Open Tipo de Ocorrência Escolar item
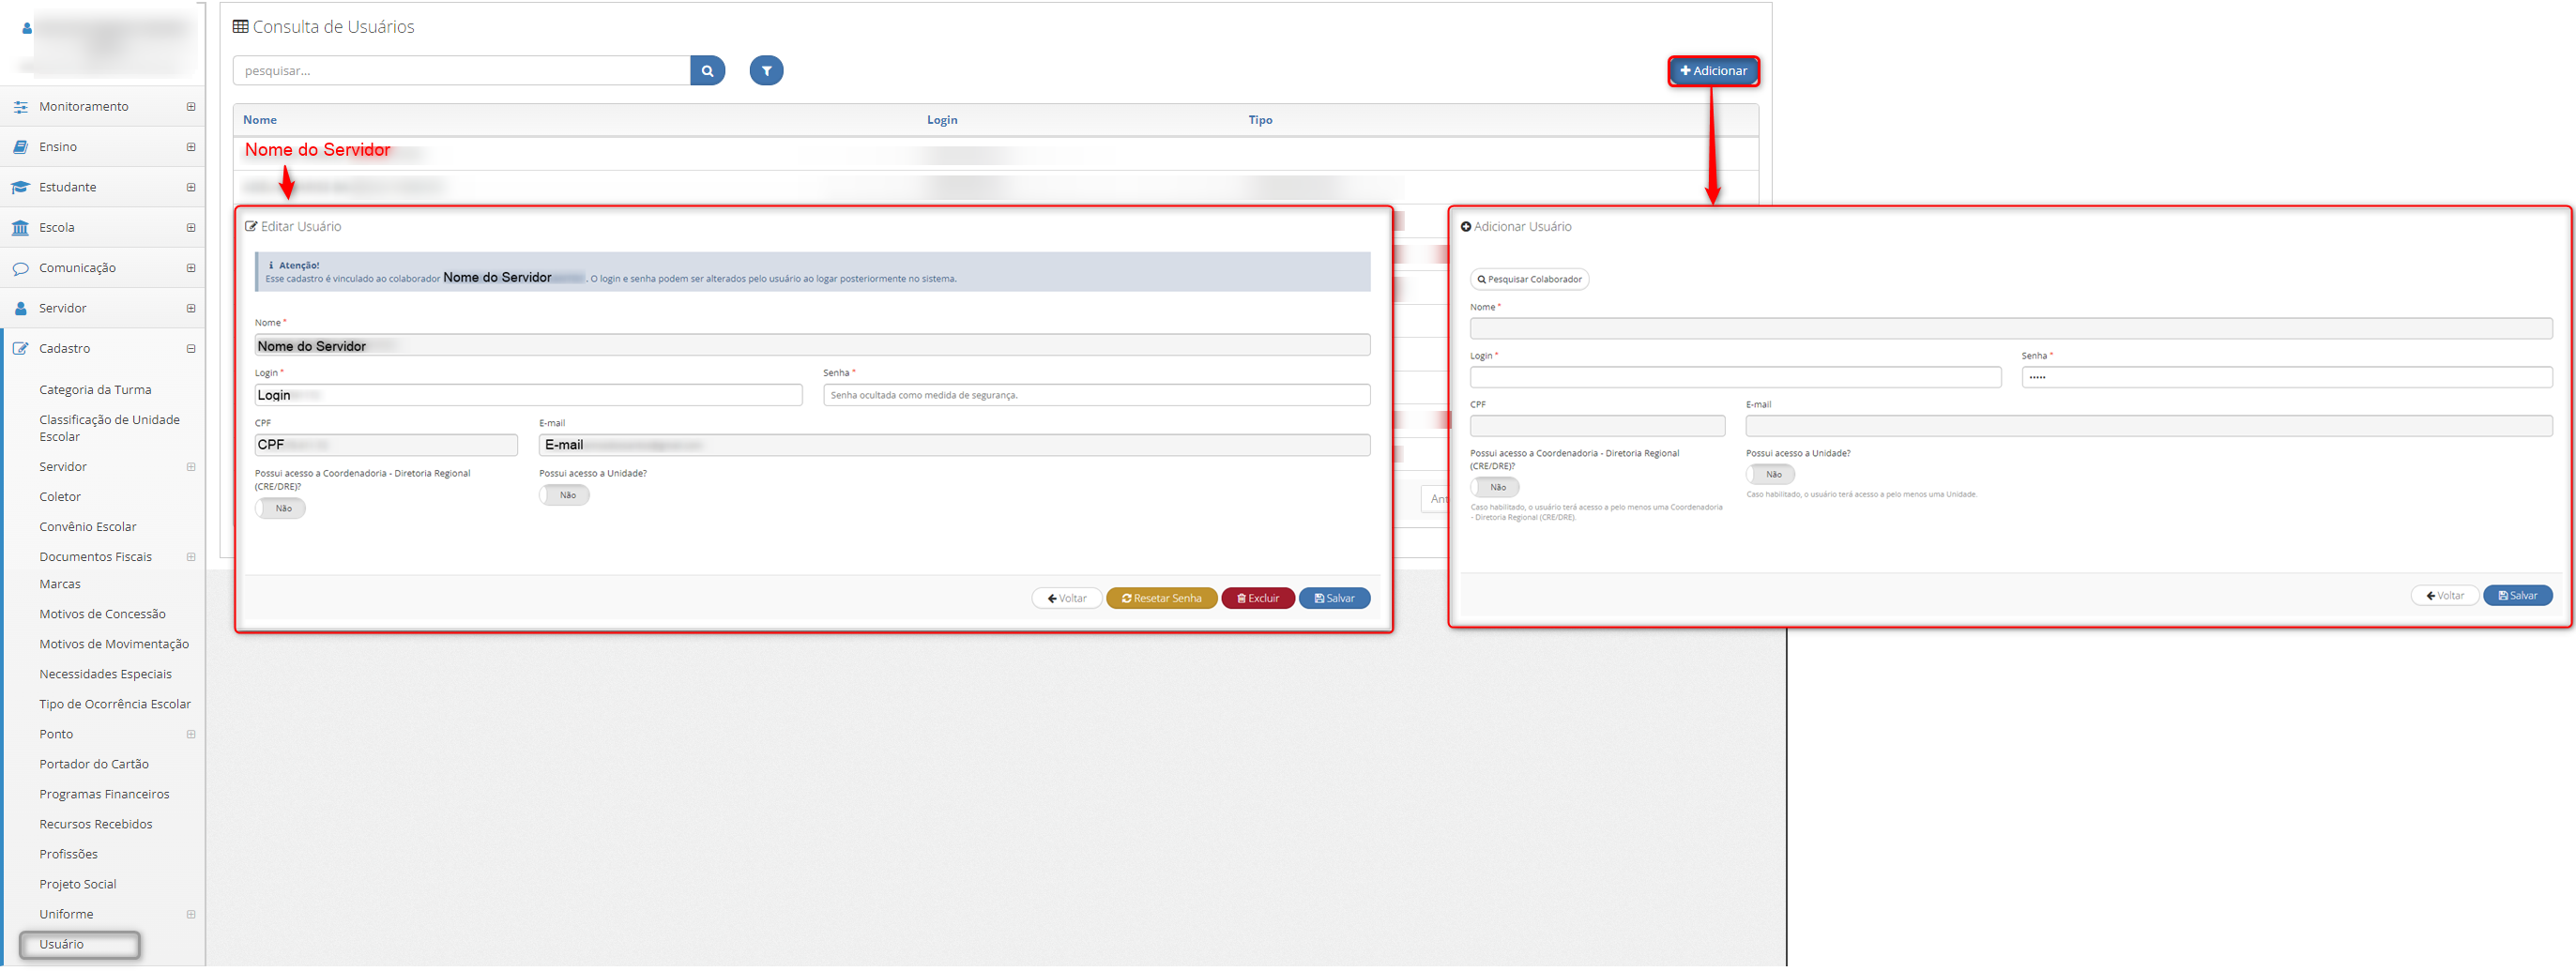The height and width of the screenshot is (971, 2576). (x=115, y=704)
